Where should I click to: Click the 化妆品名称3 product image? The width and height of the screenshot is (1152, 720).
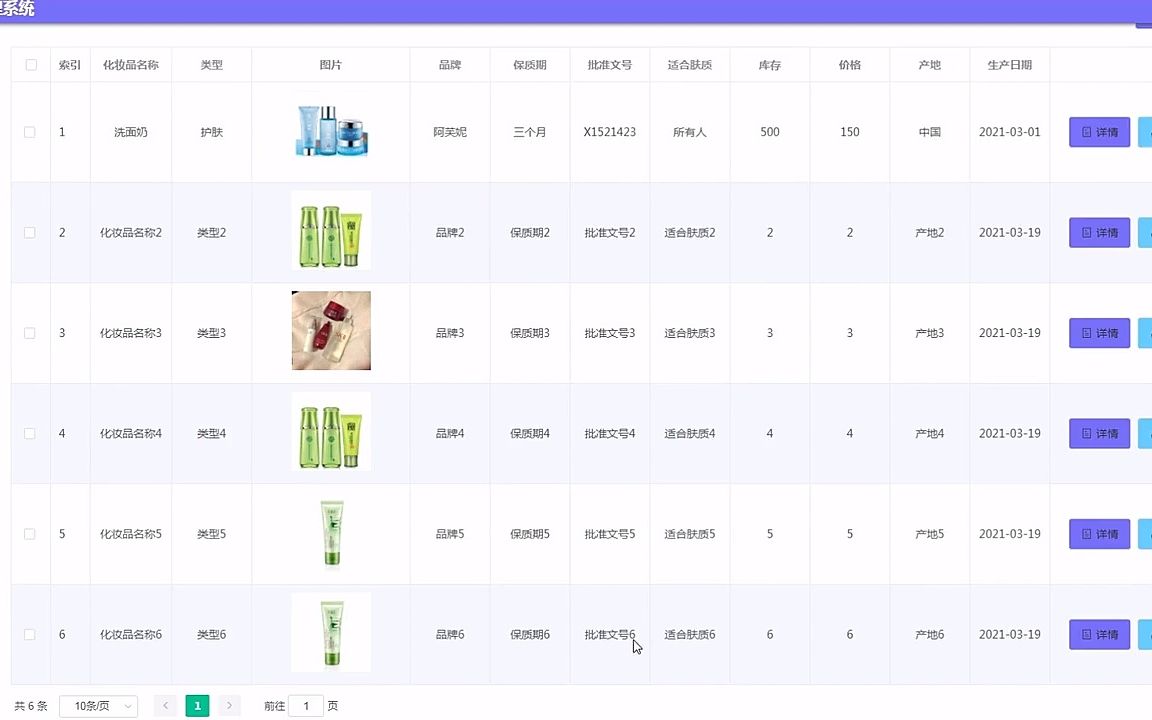331,330
